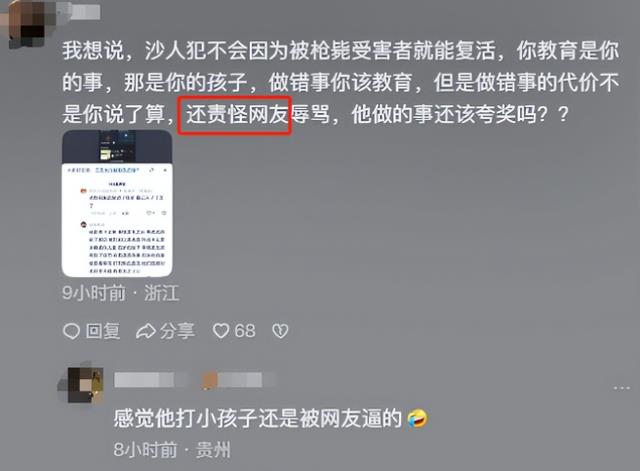Tap the 贵州 location label
640x471 pixels.
point(213,450)
